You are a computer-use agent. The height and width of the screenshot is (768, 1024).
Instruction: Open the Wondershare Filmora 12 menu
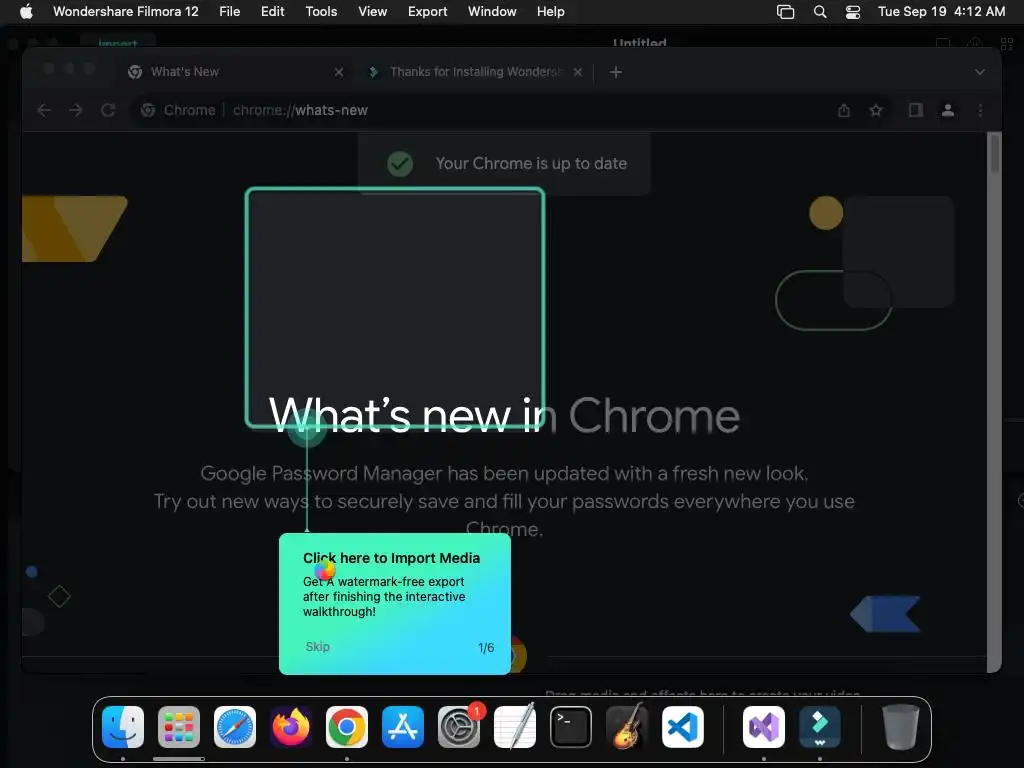tap(125, 12)
